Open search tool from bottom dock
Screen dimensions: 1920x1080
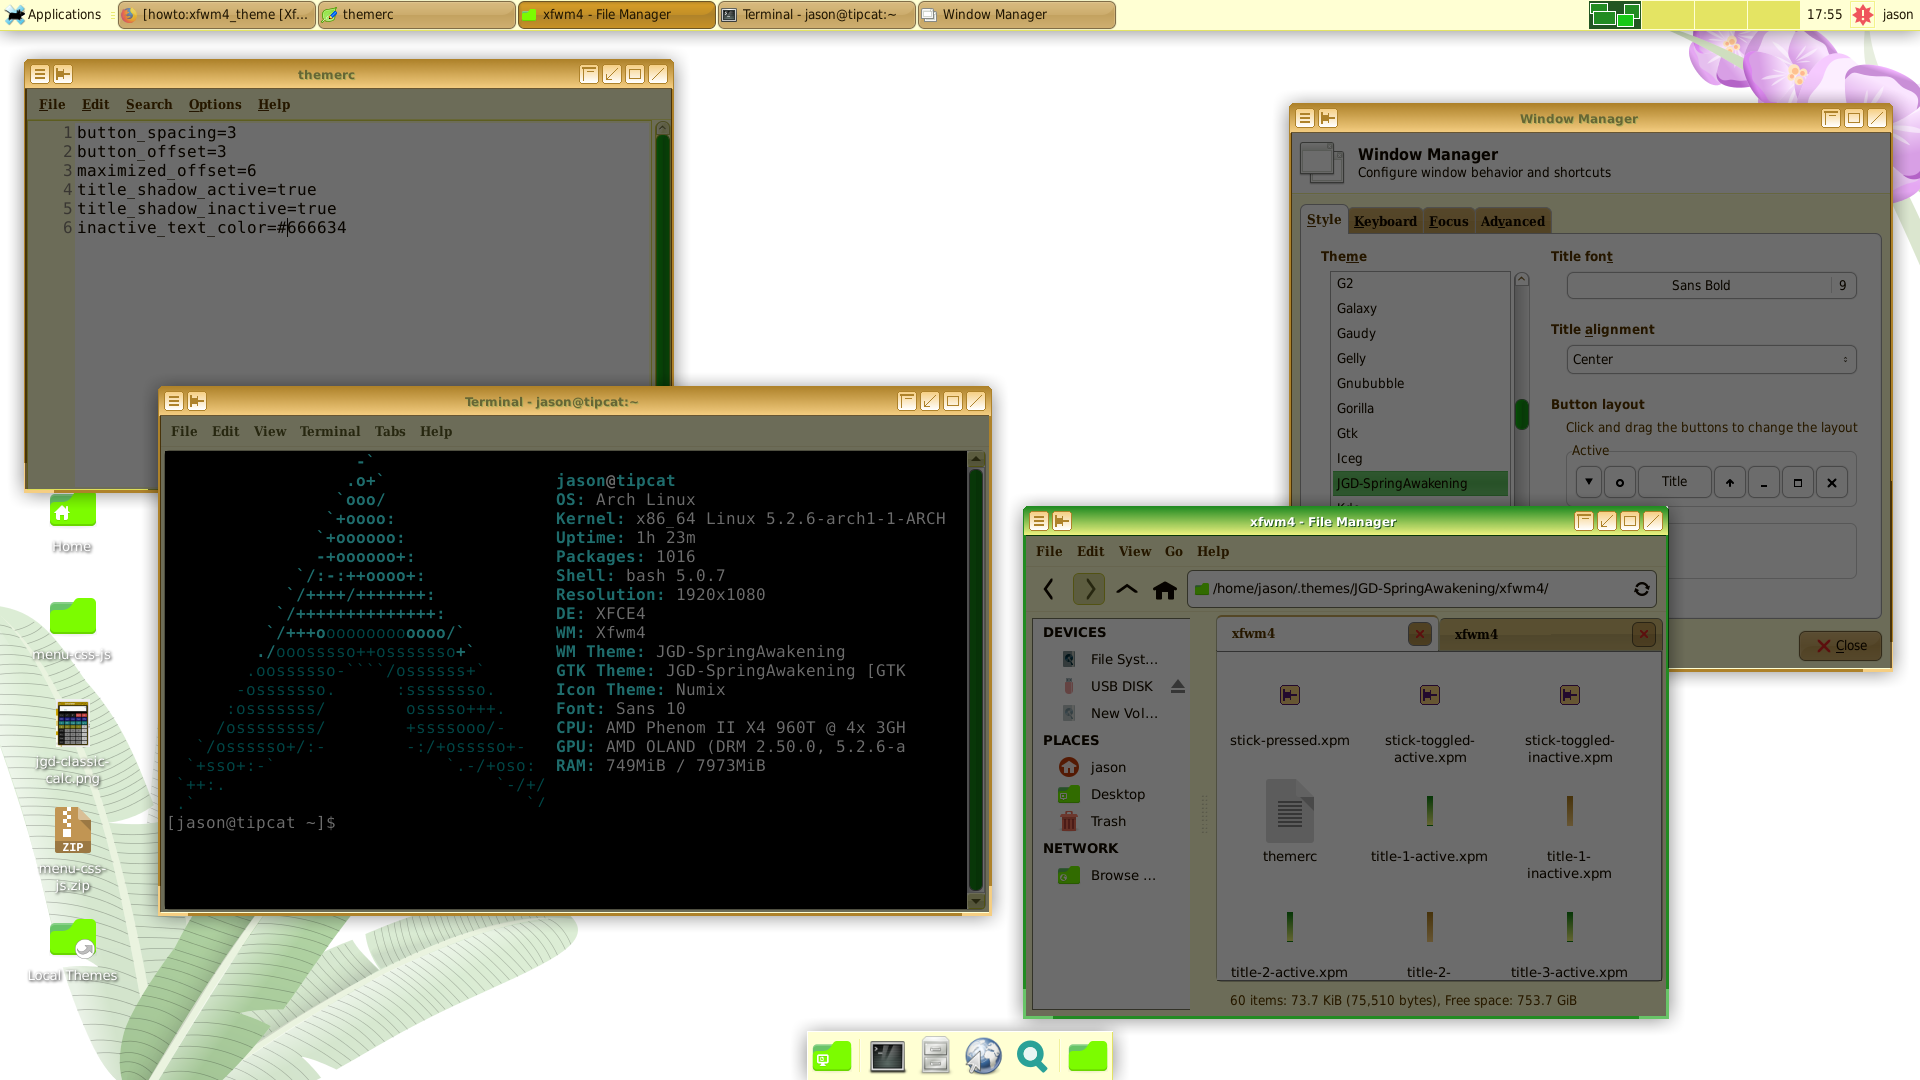1032,1056
